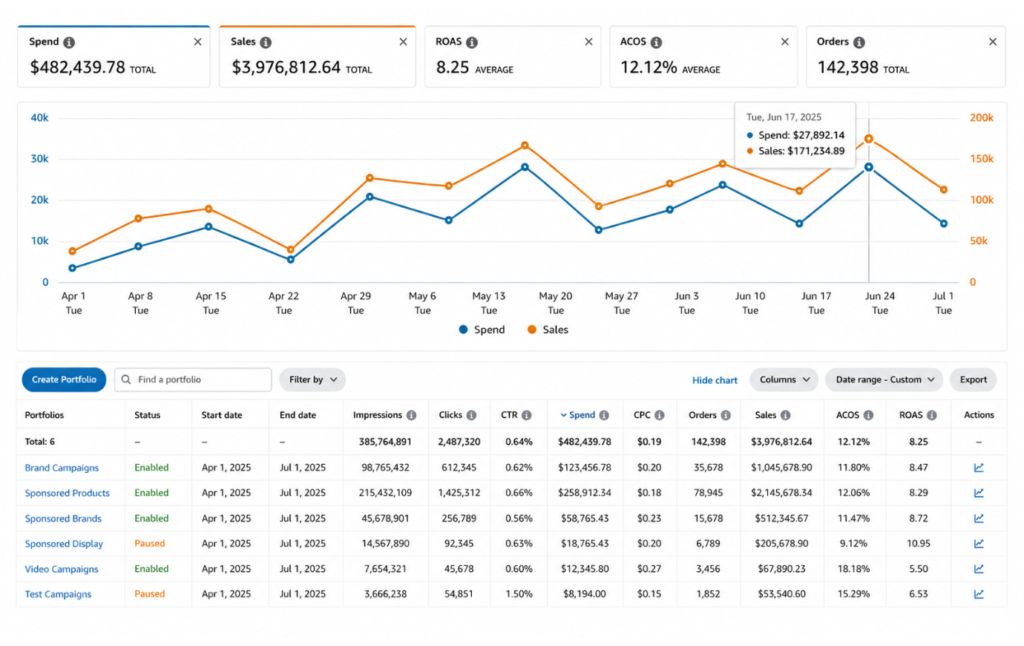
Task: Close the Sales metric card
Action: coord(403,42)
